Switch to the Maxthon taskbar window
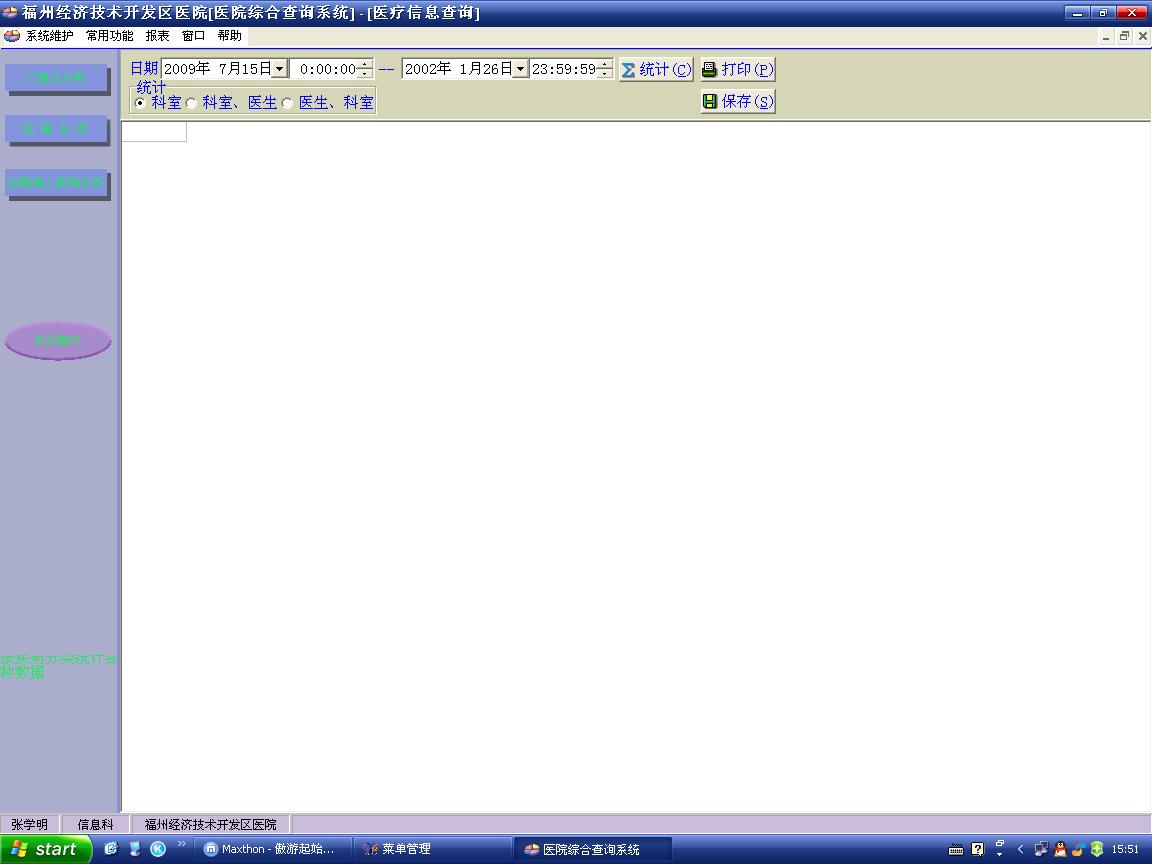The height and width of the screenshot is (864, 1152). point(273,849)
